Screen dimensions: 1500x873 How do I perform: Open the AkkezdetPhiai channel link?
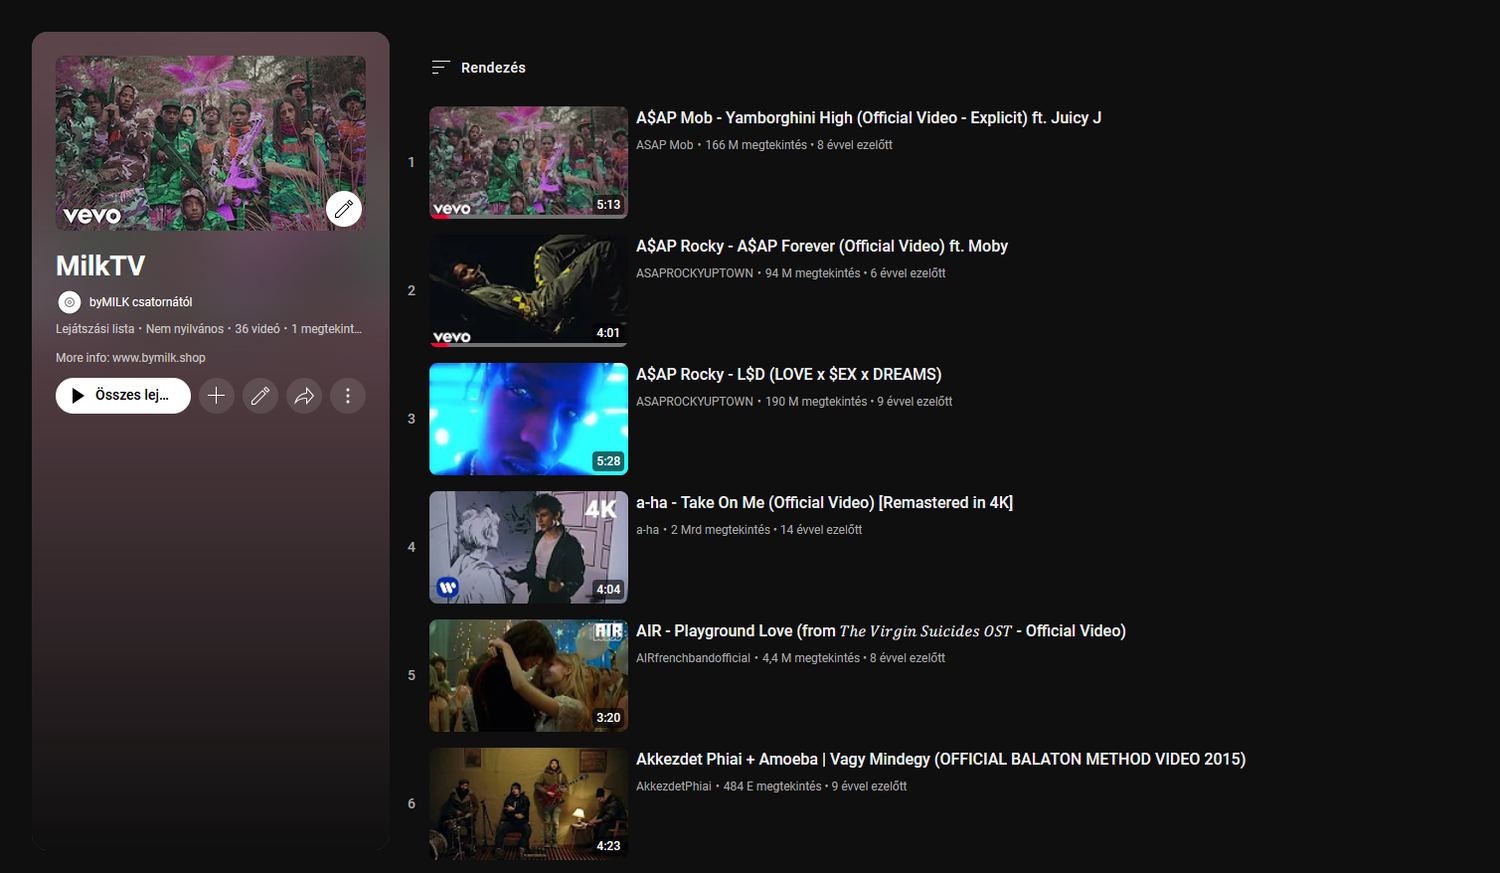673,786
